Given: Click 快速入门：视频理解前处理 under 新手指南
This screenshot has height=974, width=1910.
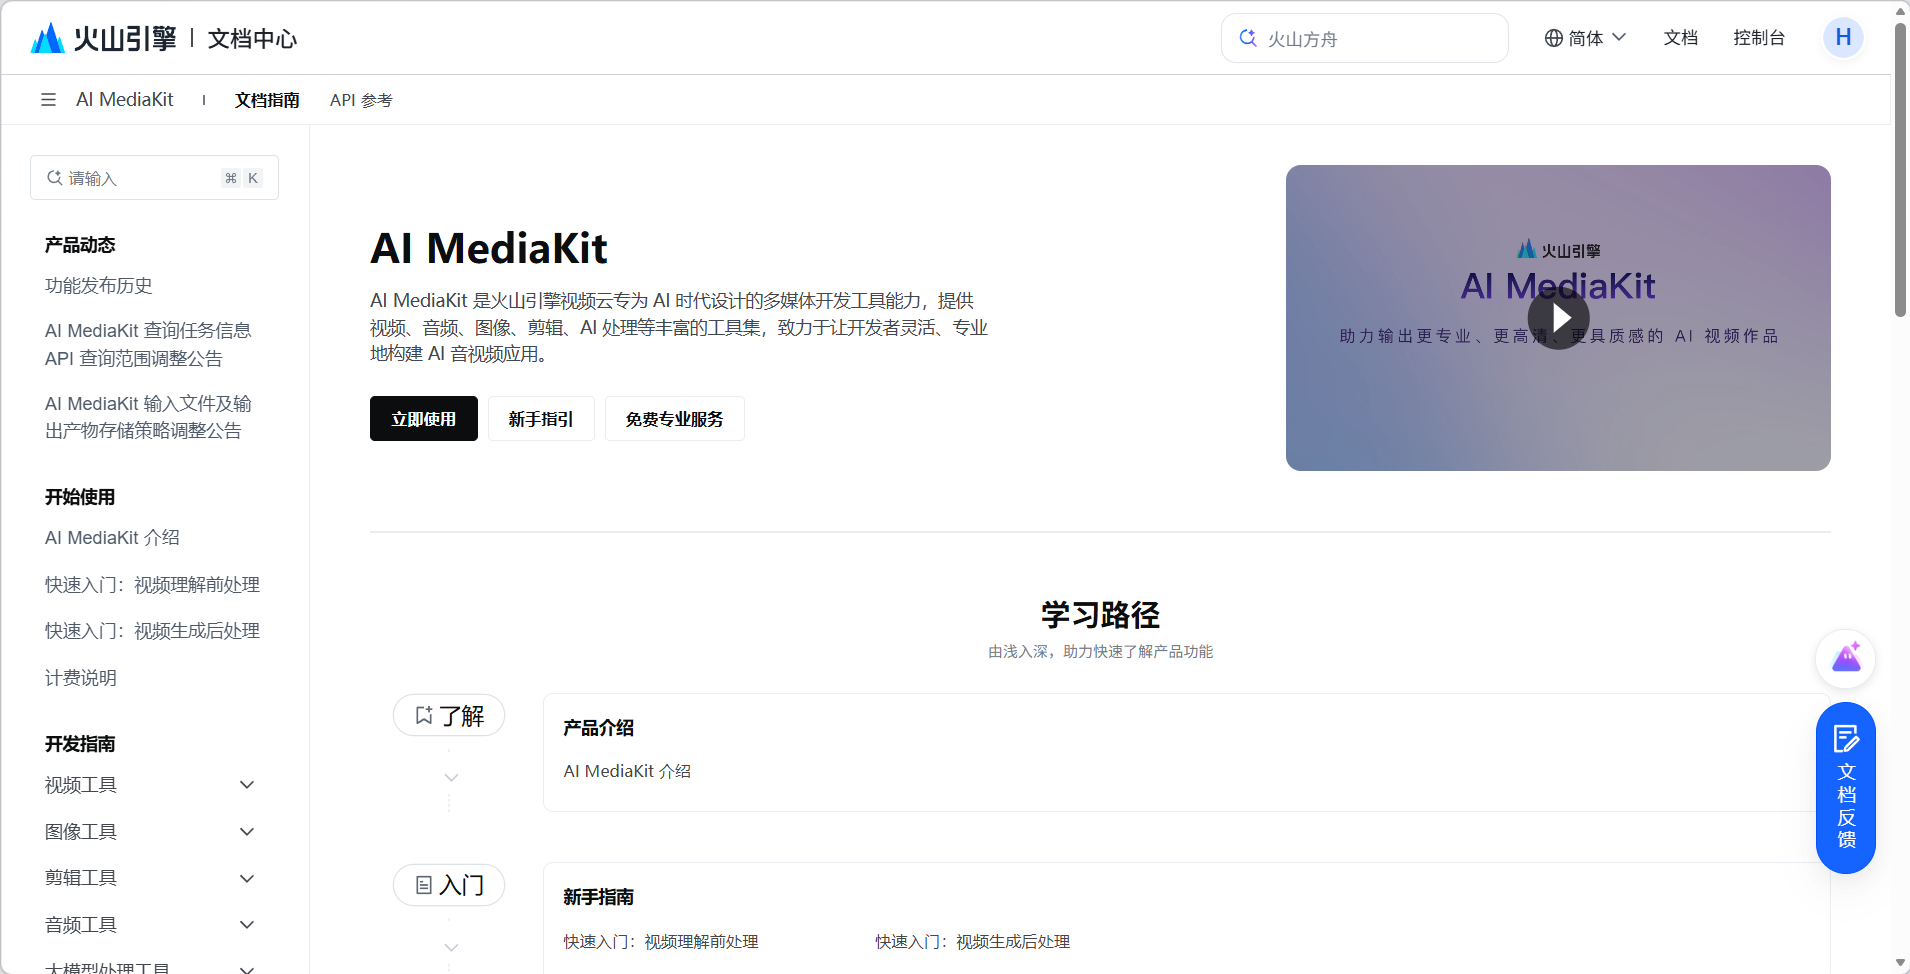Looking at the screenshot, I should 661,942.
